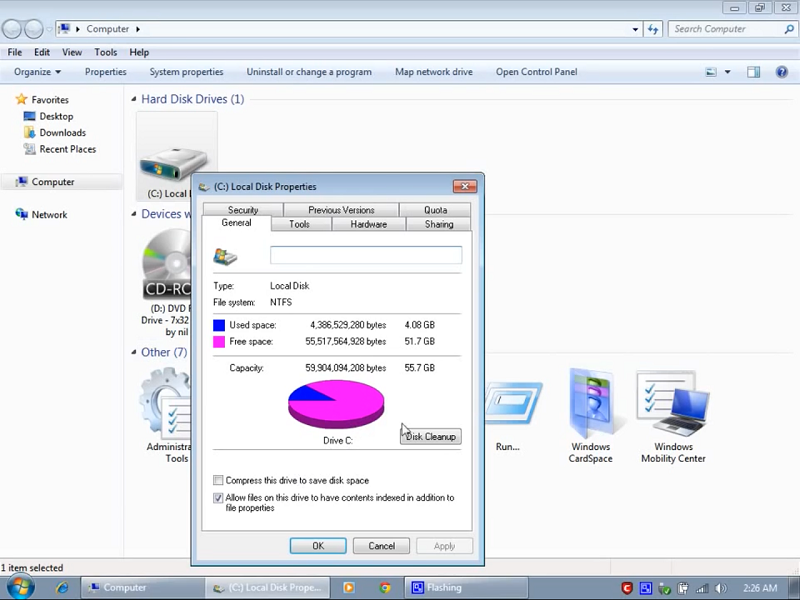This screenshot has height=600, width=800.
Task: Switch to the dialog Tools tab
Action: pos(299,224)
